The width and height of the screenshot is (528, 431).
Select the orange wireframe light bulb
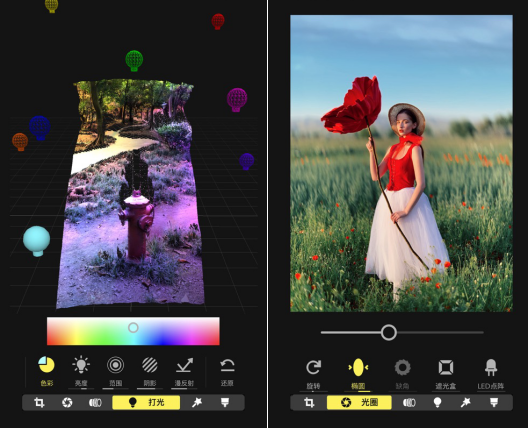tap(20, 142)
